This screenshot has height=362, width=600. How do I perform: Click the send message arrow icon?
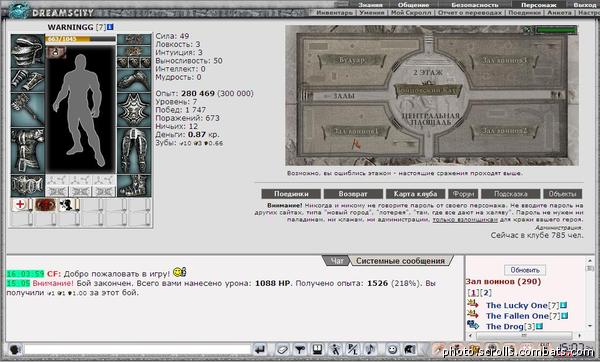point(260,349)
